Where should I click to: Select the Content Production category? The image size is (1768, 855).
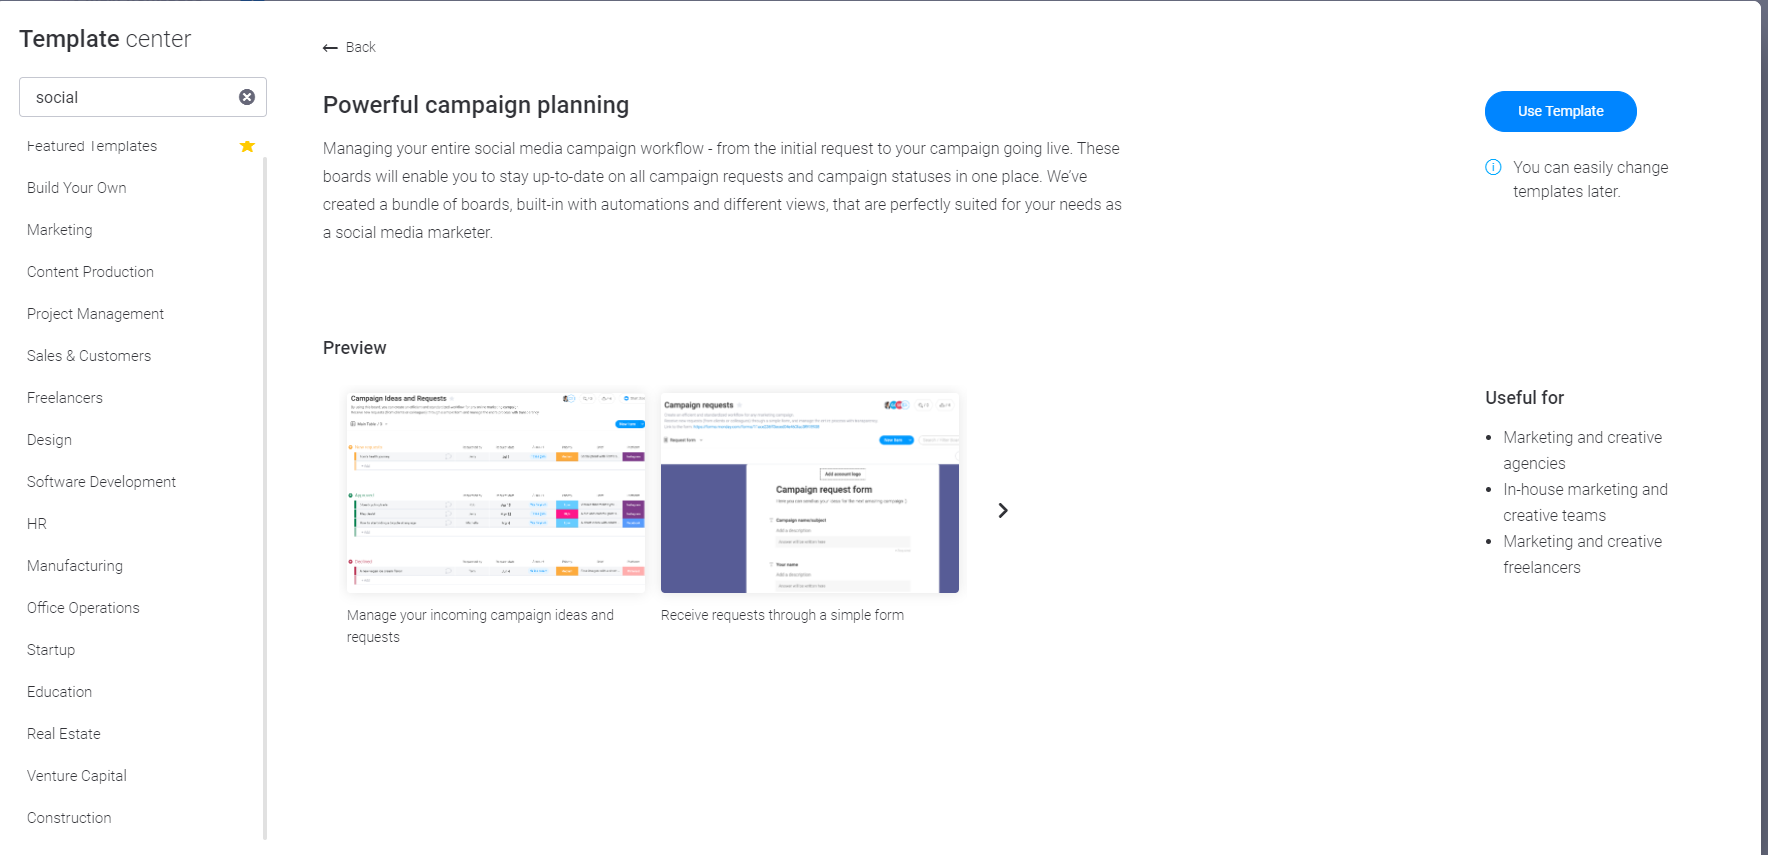click(90, 272)
